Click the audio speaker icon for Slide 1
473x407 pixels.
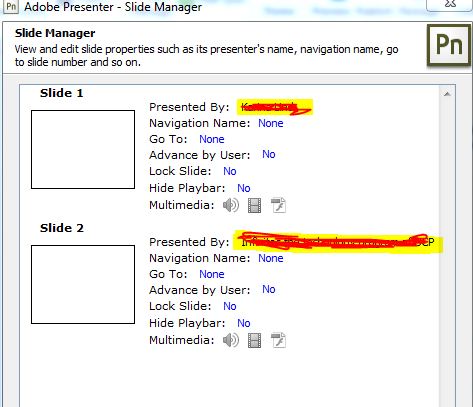click(231, 205)
